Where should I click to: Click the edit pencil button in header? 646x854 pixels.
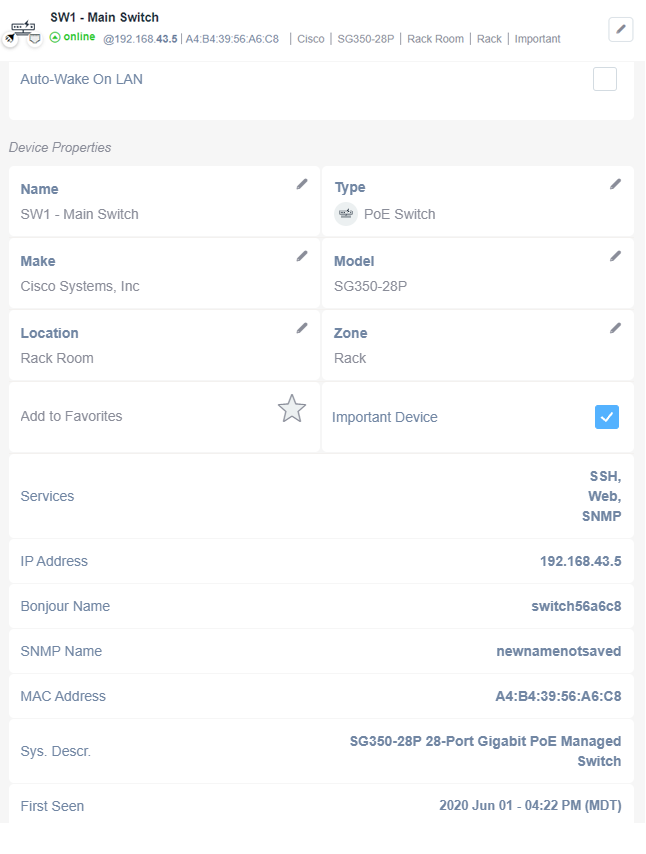(620, 29)
